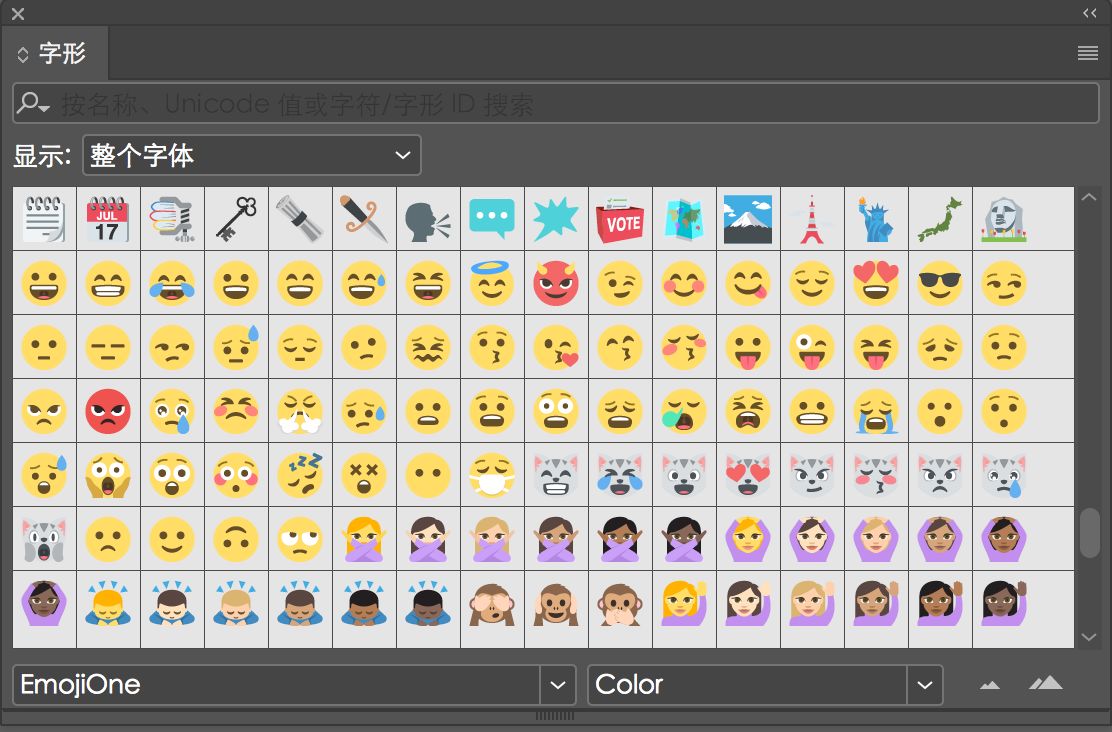This screenshot has width=1112, height=732.
Task: Select the tears of joy face glyph
Action: point(172,282)
